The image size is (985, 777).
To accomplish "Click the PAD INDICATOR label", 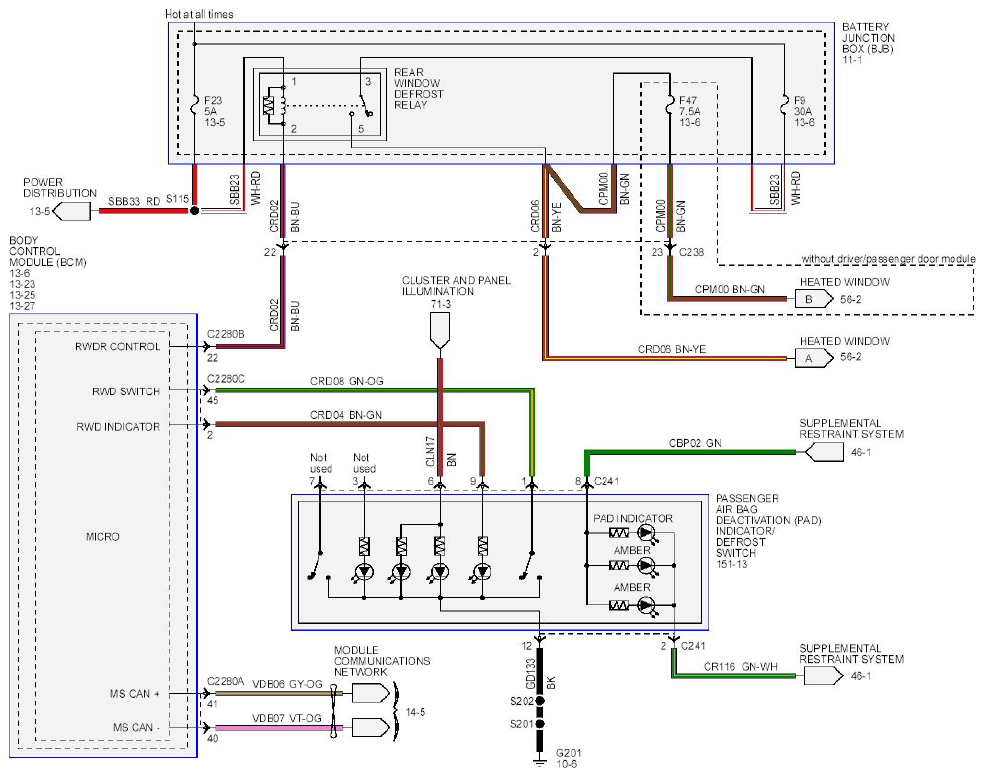I will click(633, 518).
